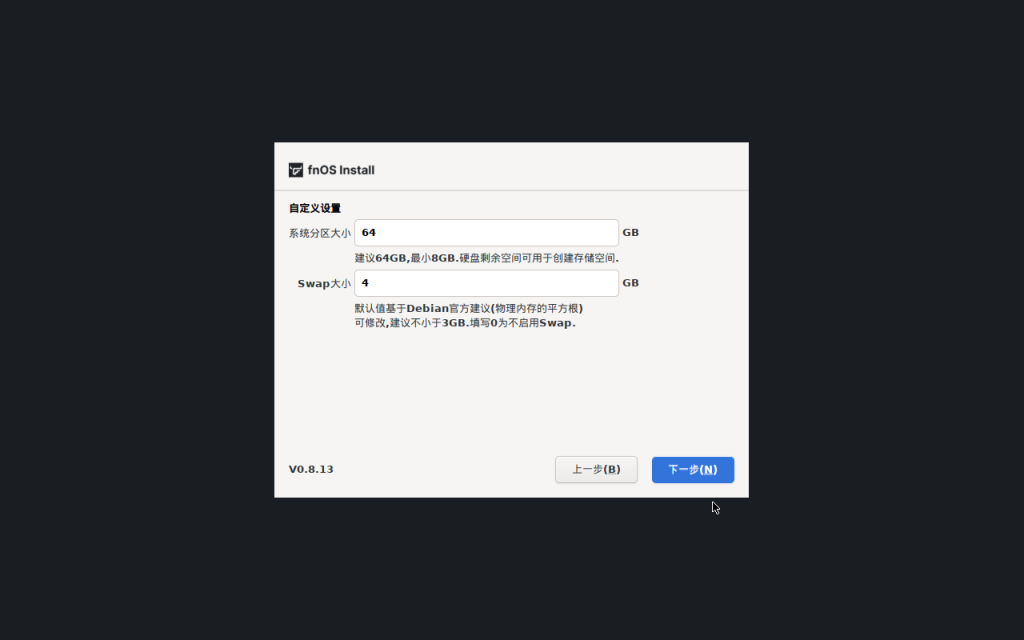Click the Swap大小 field label
1024x640 pixels.
coord(324,283)
